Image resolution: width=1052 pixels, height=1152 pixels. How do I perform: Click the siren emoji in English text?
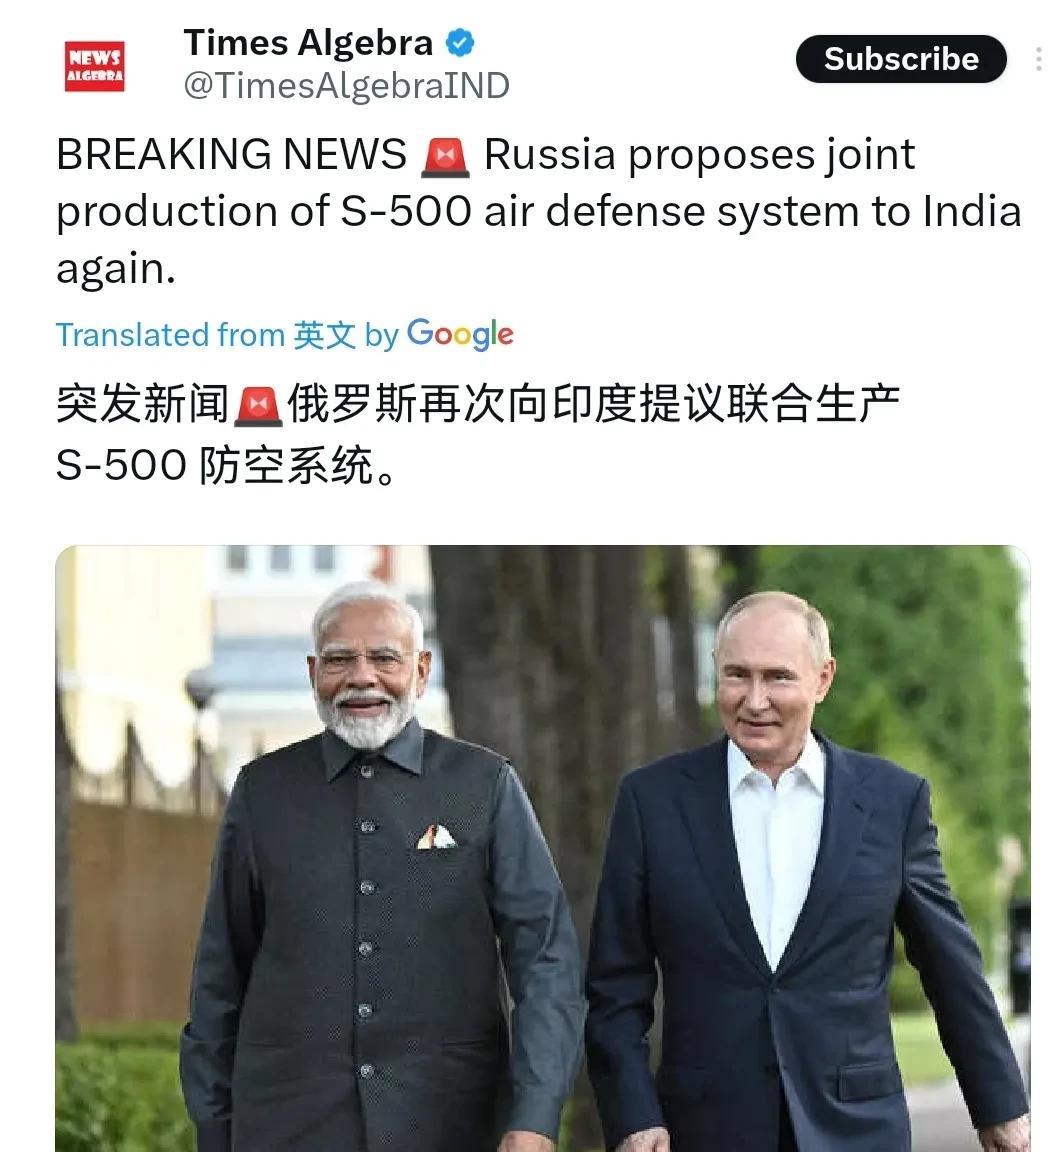click(445, 157)
